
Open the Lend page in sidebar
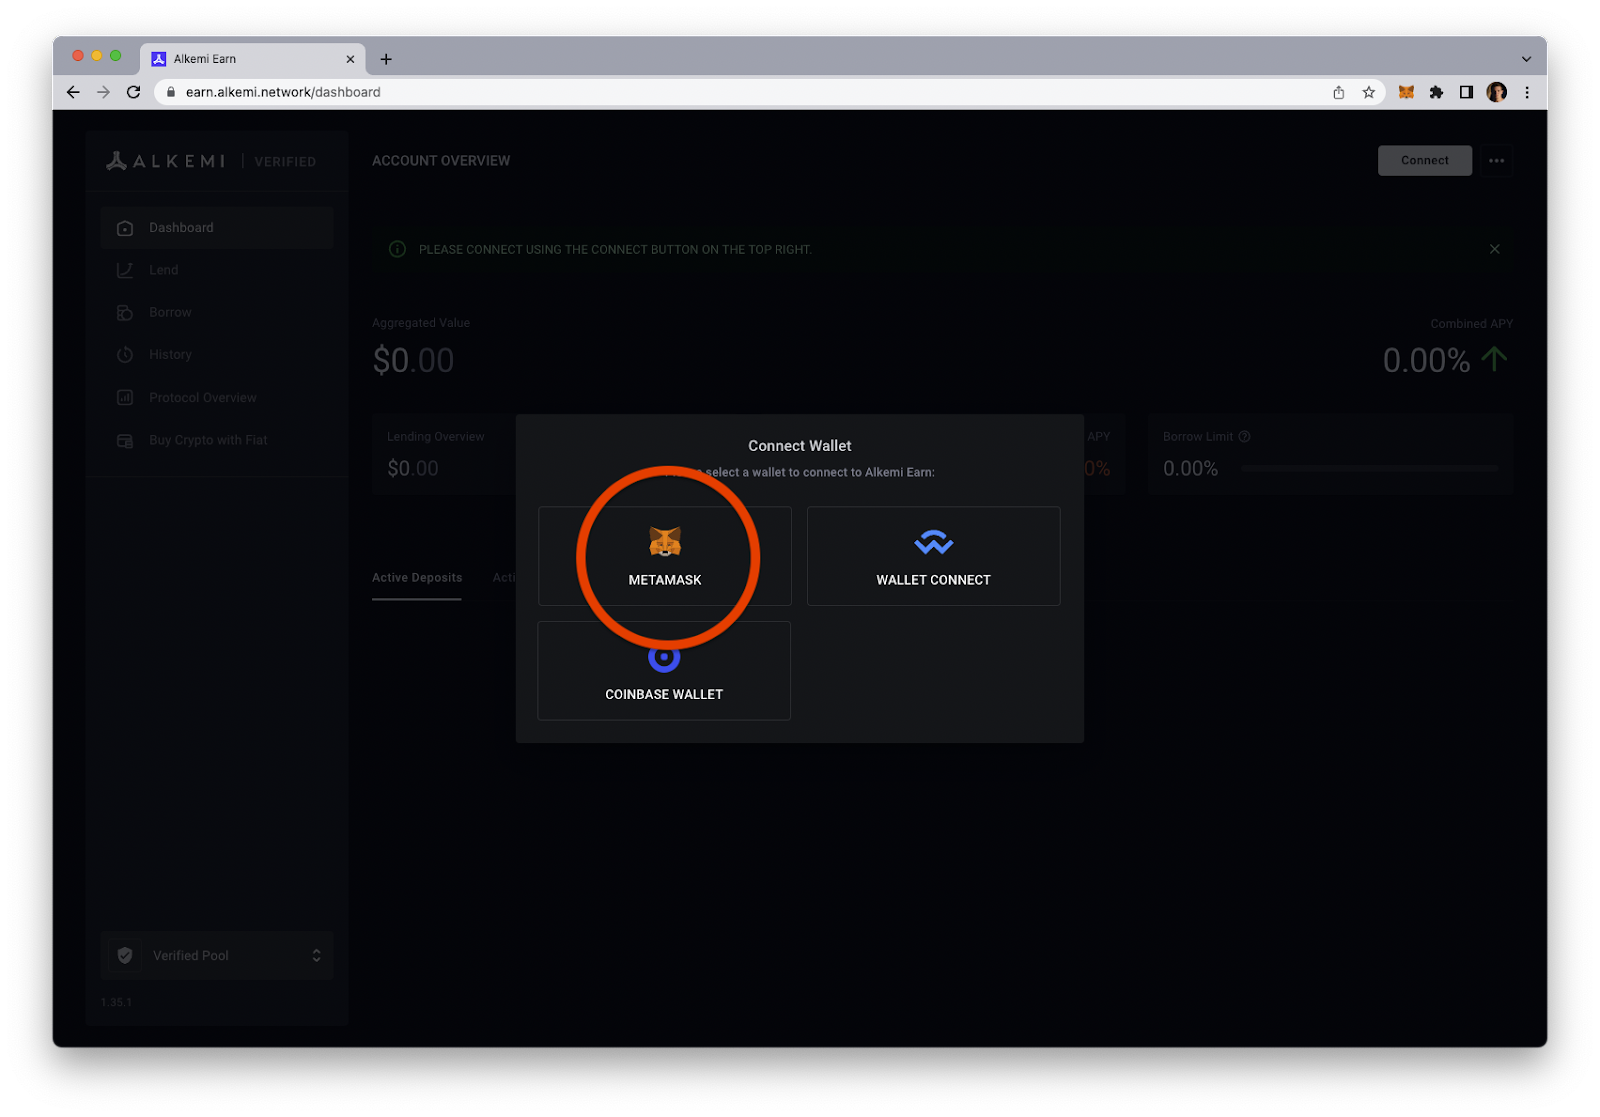(164, 270)
